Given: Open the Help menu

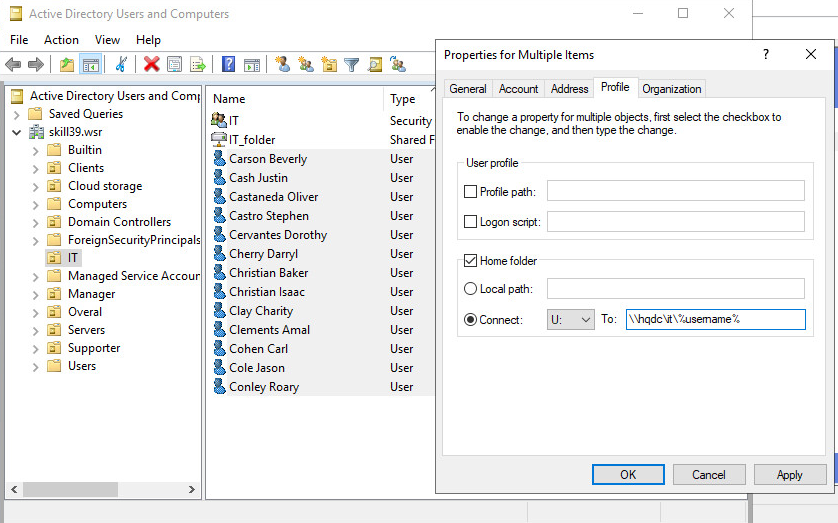Looking at the screenshot, I should tap(148, 40).
